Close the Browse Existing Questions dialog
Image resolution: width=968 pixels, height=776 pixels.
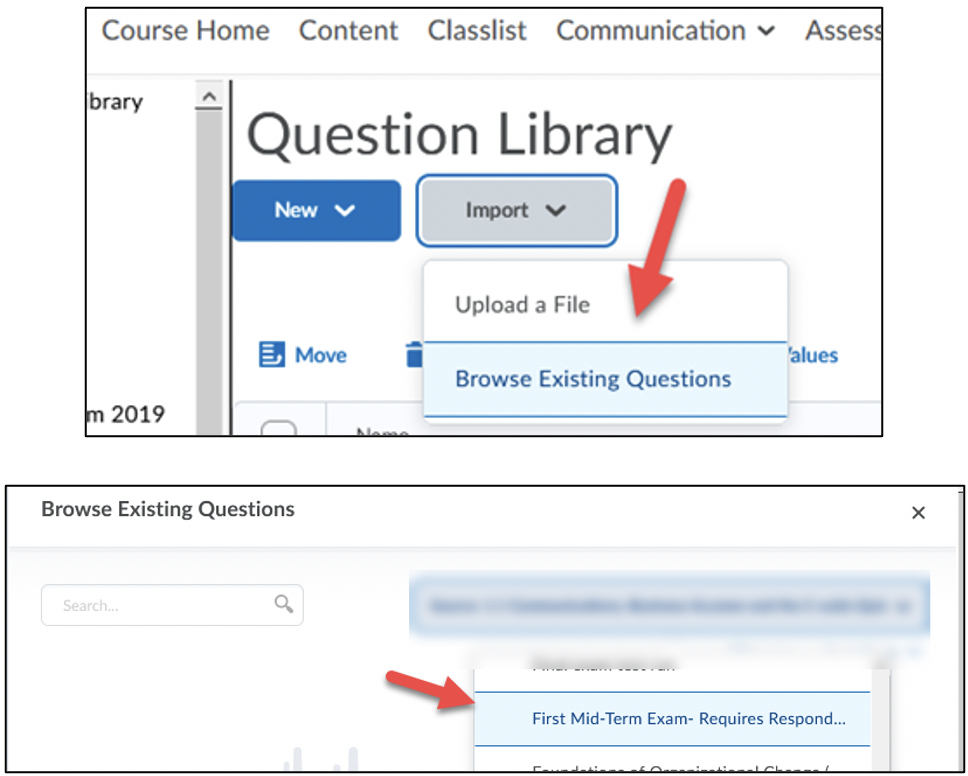918,513
